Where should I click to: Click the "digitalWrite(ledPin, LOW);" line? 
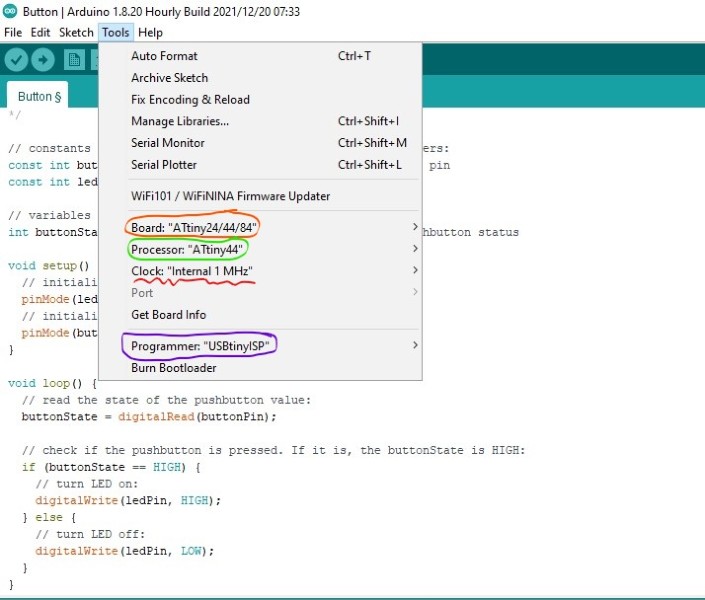[125, 551]
